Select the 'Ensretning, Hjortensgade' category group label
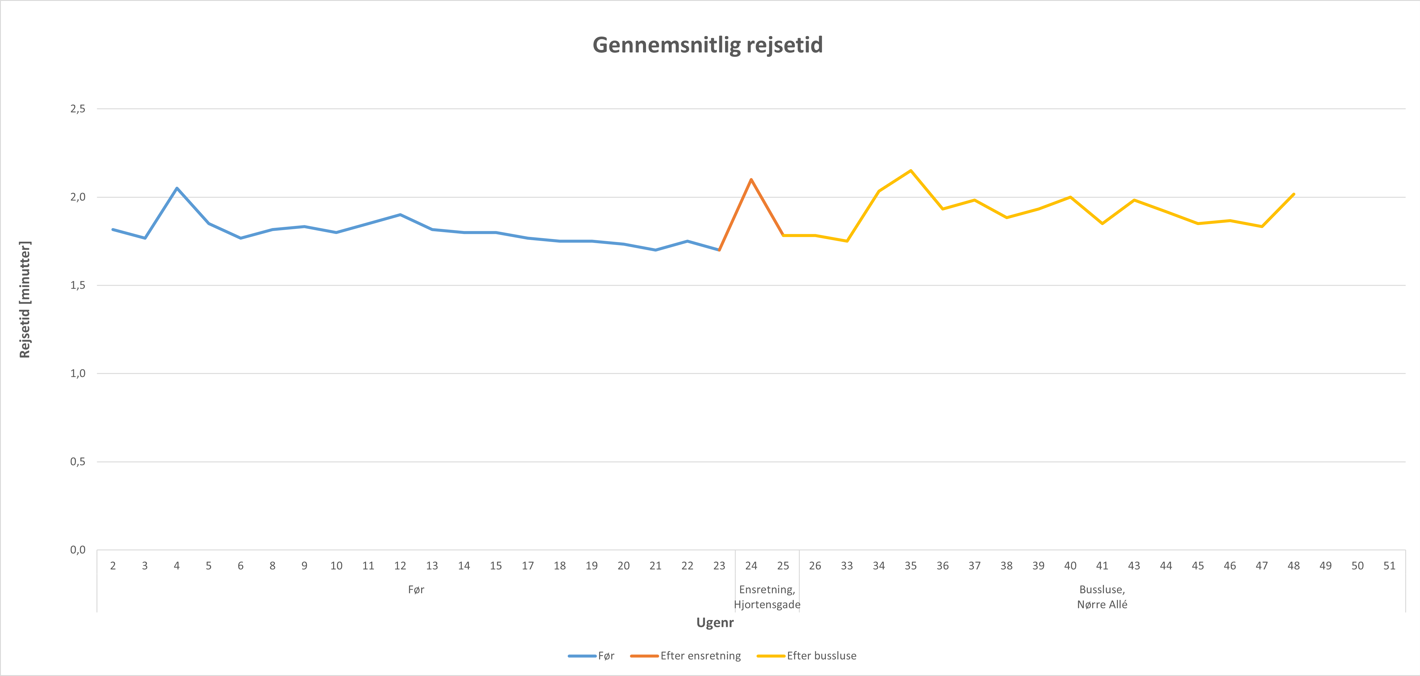Viewport: 1420px width, 676px height. point(767,597)
